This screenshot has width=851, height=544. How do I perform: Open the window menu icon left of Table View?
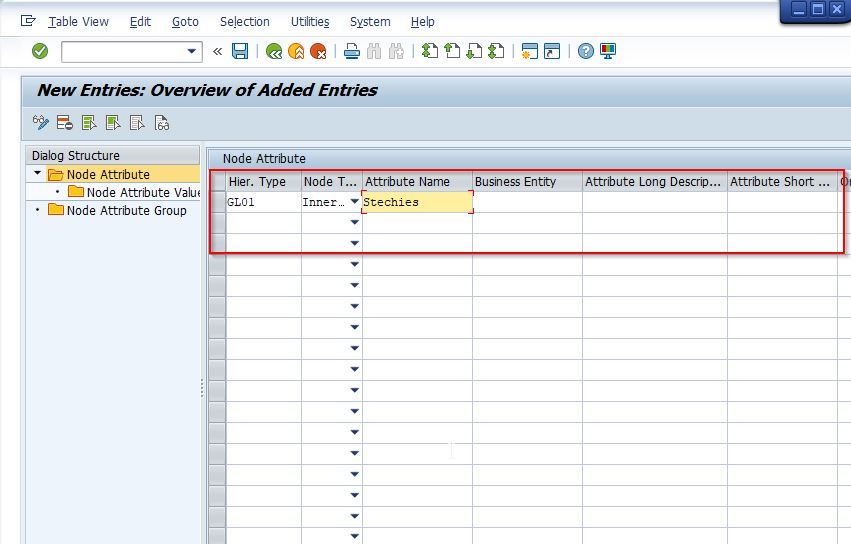[x=28, y=21]
